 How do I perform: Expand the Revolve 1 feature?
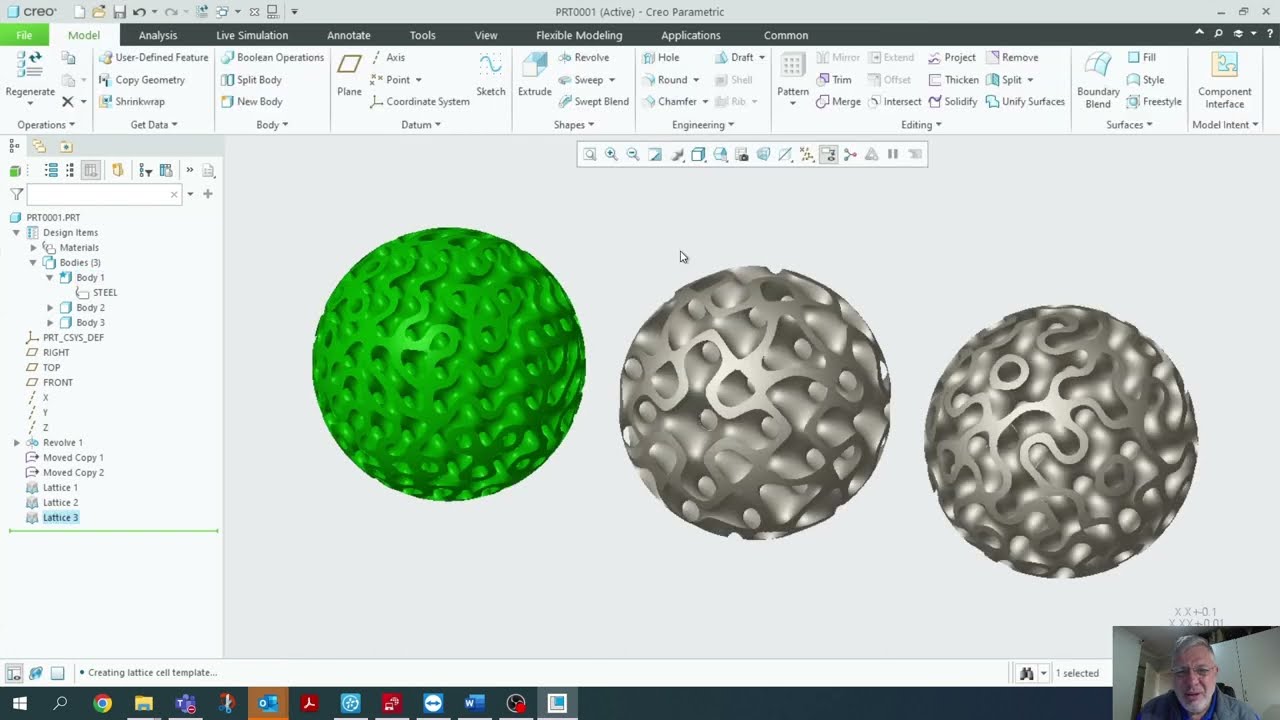16,442
